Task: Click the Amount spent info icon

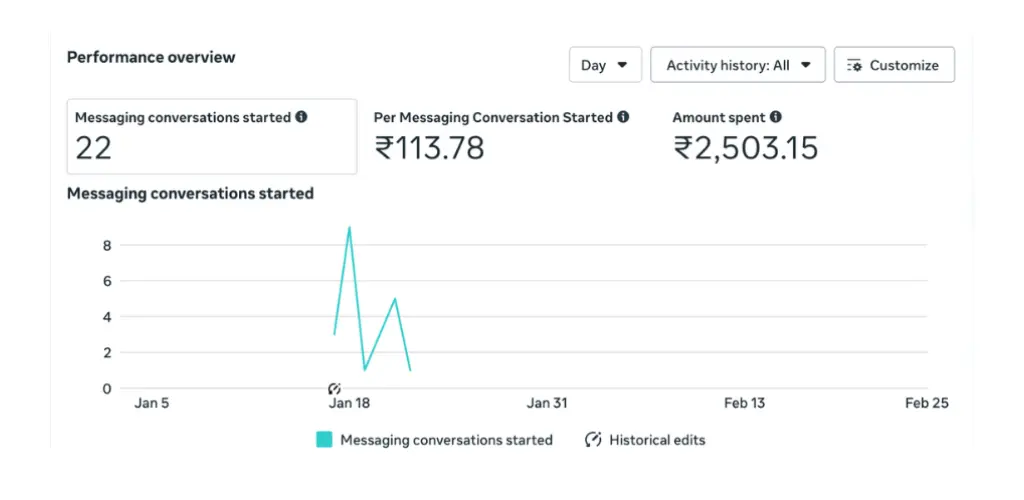Action: [776, 117]
